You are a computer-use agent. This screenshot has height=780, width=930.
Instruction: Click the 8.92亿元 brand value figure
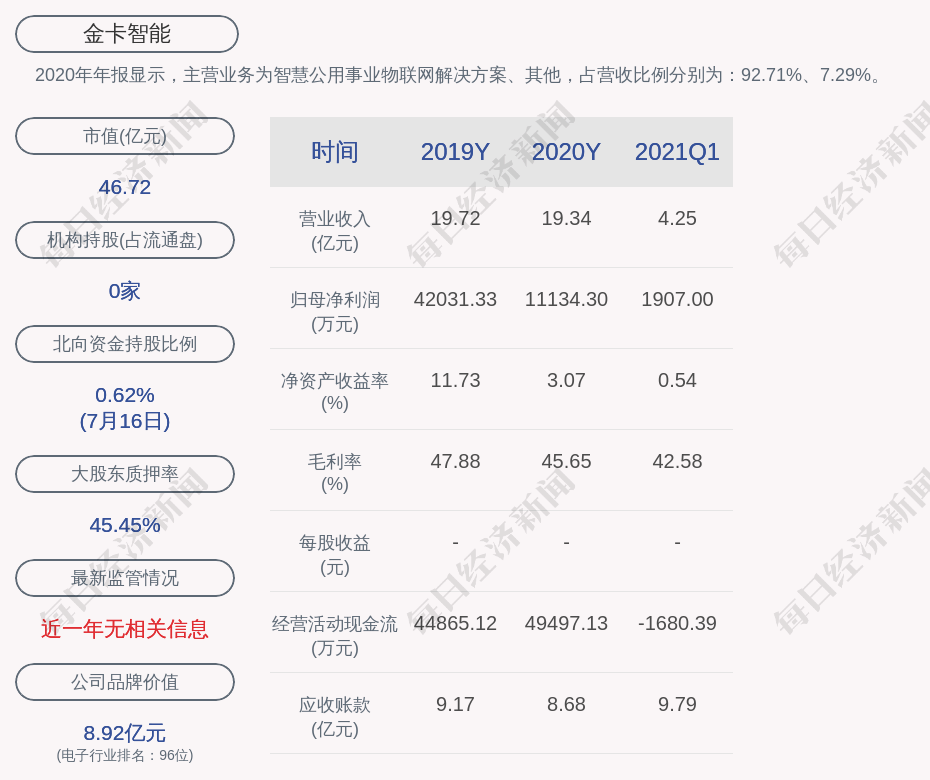pyautogui.click(x=124, y=732)
